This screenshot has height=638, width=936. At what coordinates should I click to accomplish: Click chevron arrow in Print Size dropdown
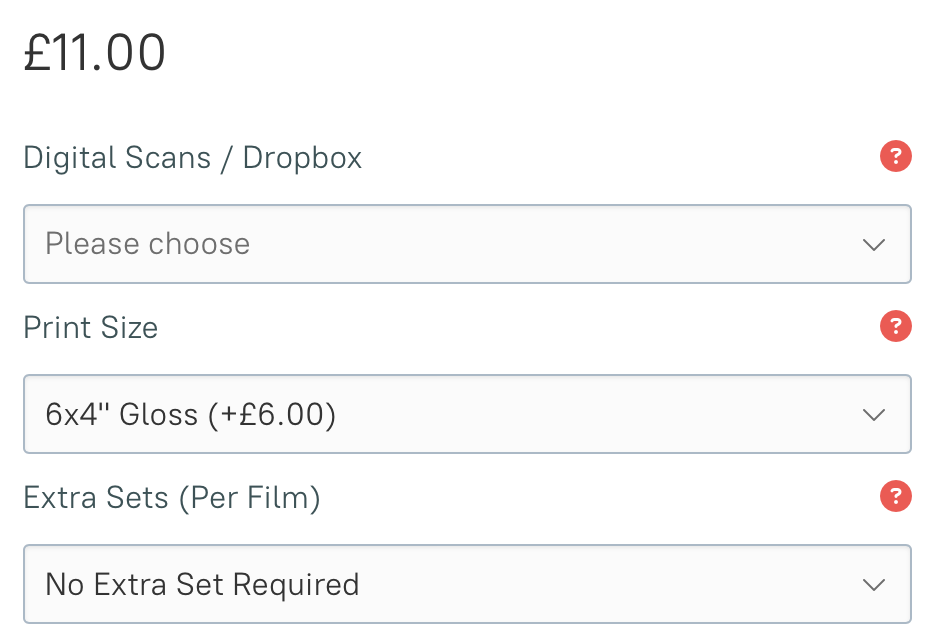click(874, 415)
